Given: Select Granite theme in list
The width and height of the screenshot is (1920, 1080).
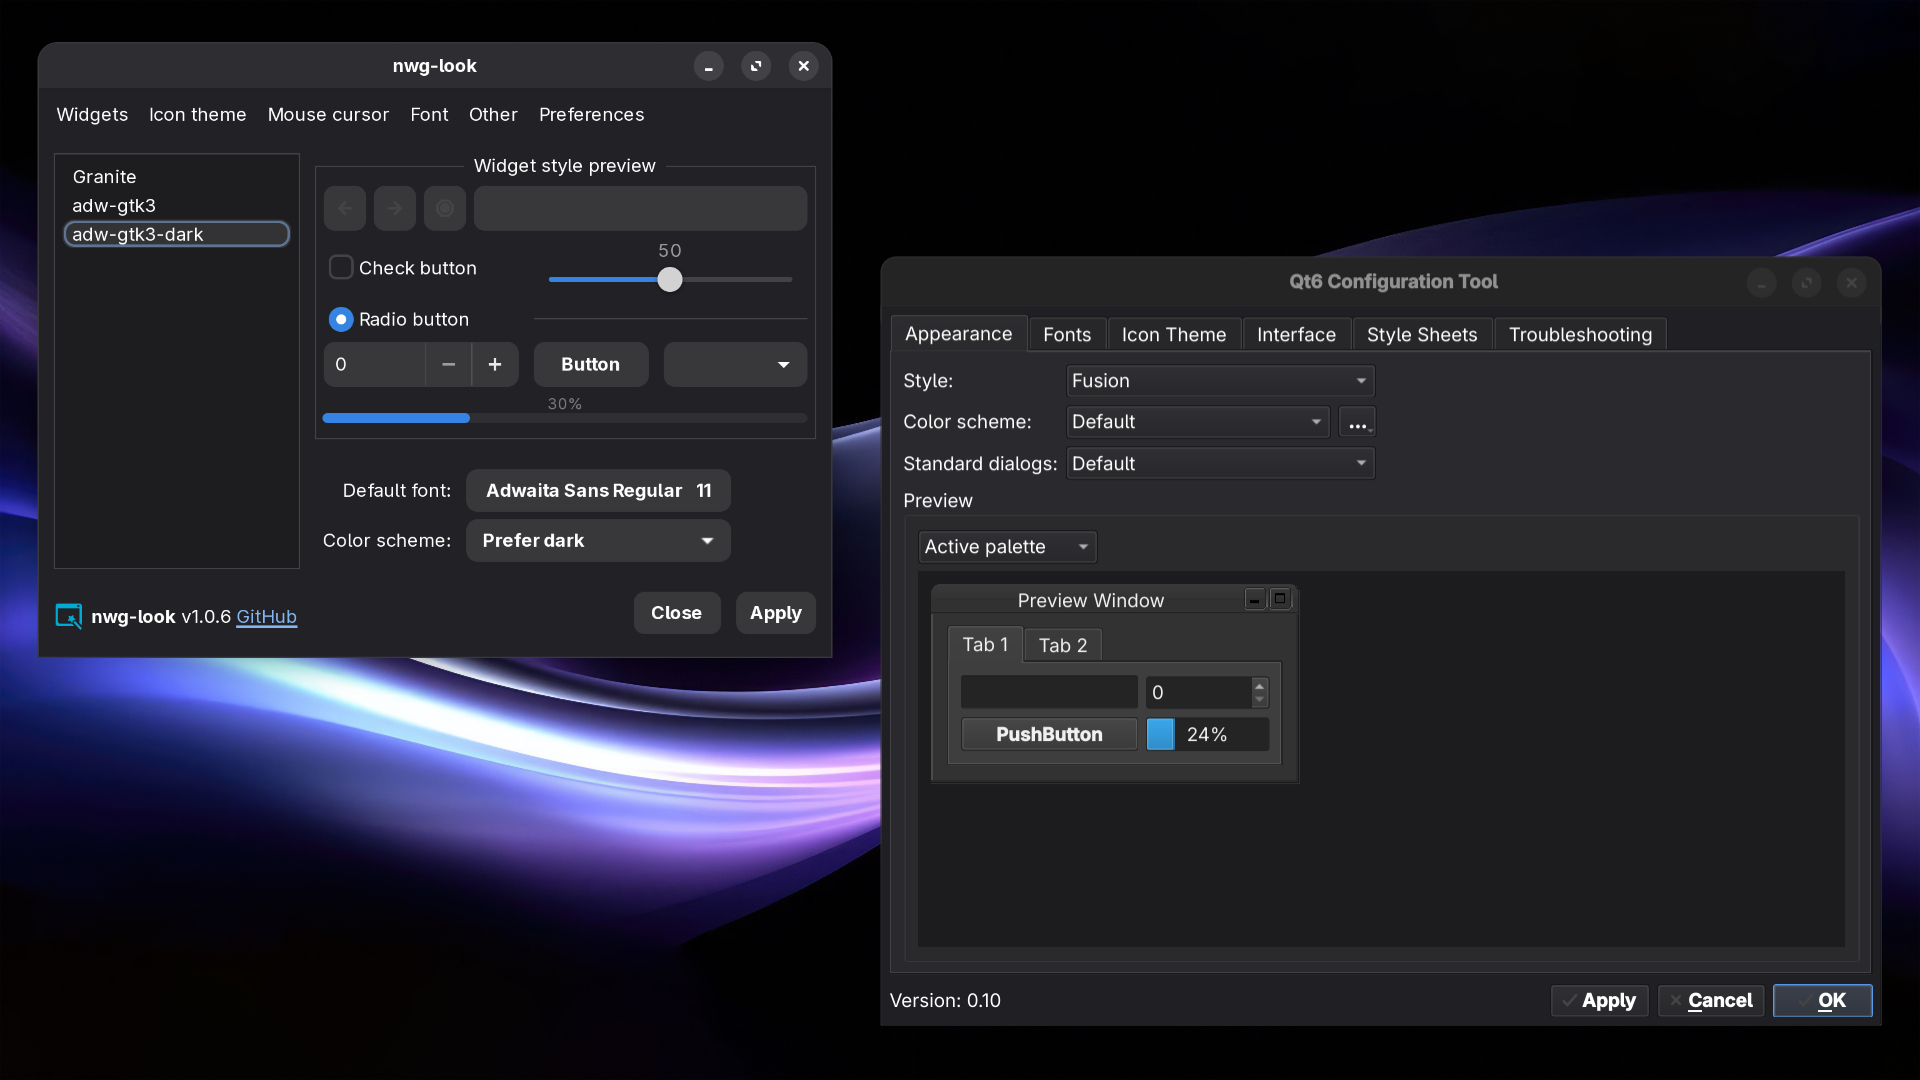Looking at the screenshot, I should [177, 177].
